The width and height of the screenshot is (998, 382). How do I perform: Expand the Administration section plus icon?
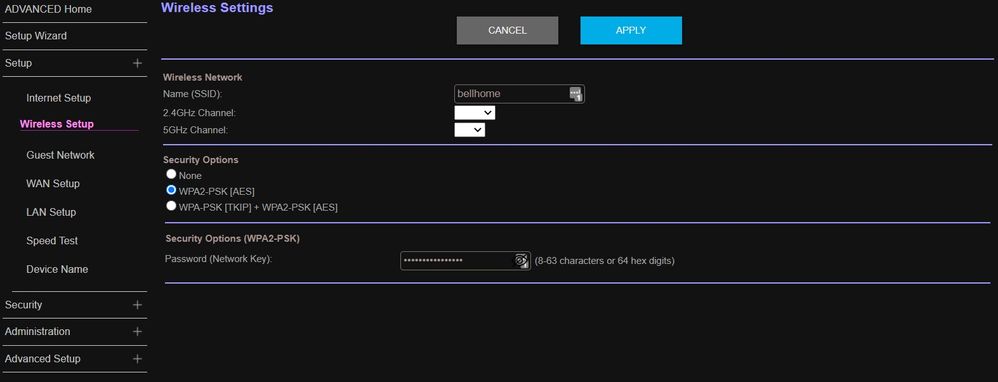point(137,332)
